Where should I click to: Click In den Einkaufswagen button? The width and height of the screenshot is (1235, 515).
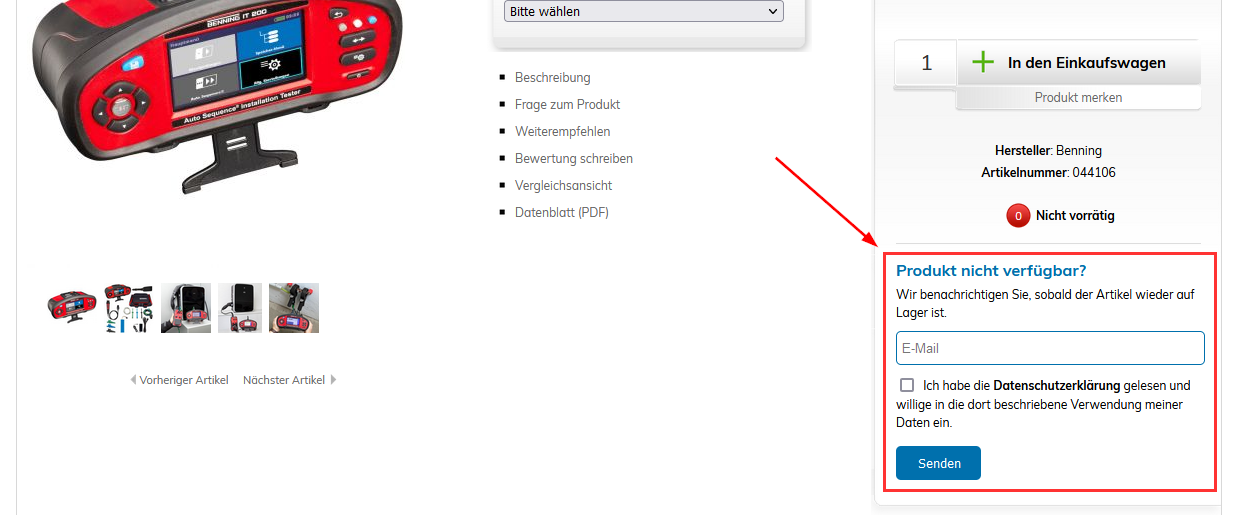click(1079, 63)
